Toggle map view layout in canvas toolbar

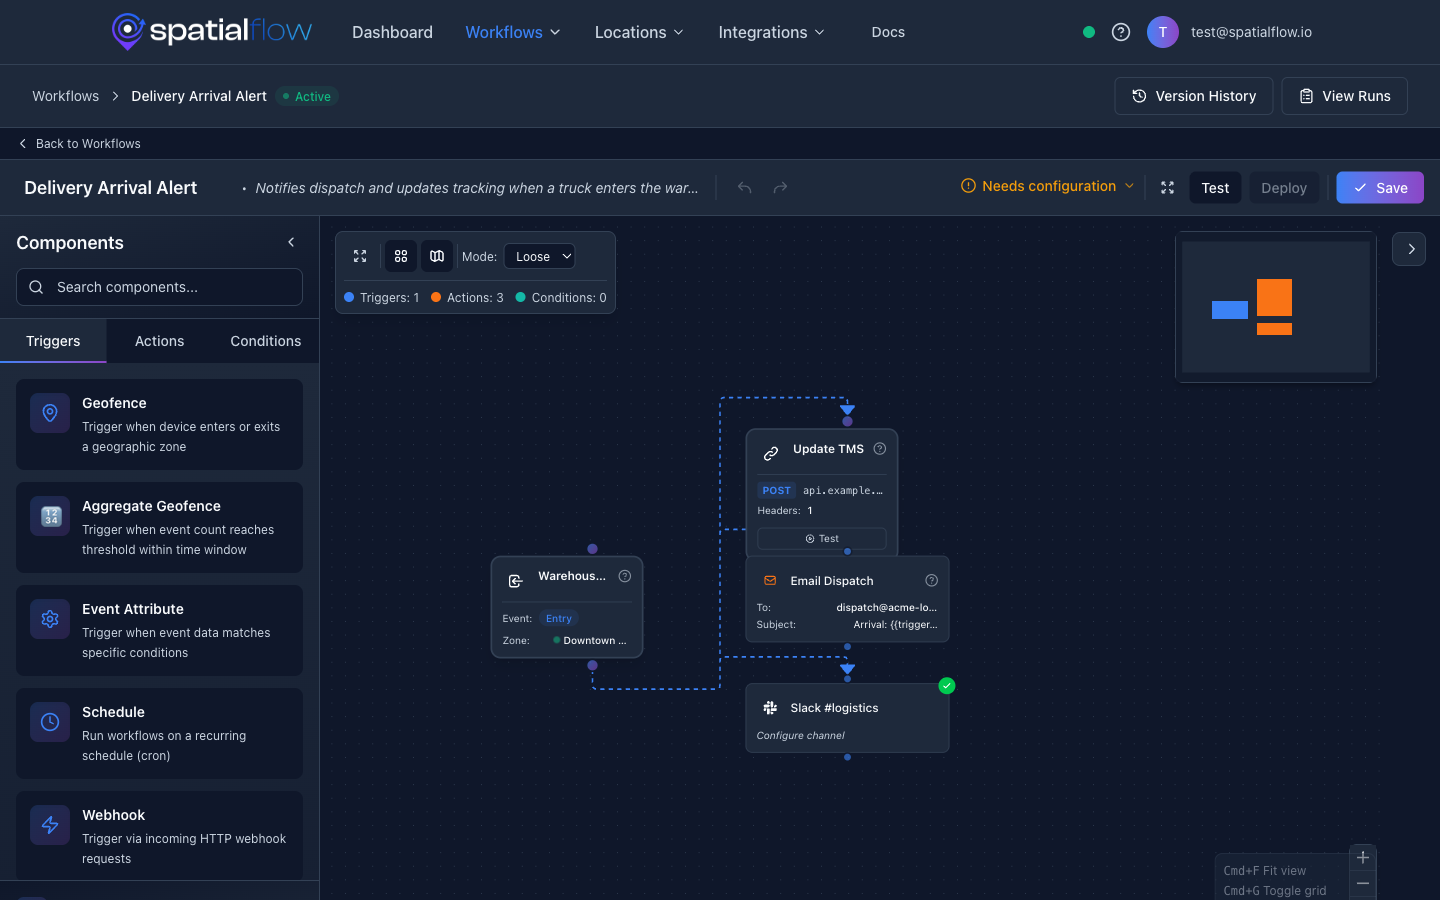coord(437,256)
